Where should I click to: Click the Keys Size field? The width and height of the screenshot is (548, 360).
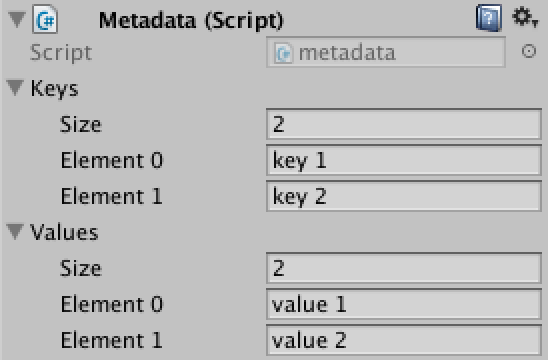click(x=404, y=124)
